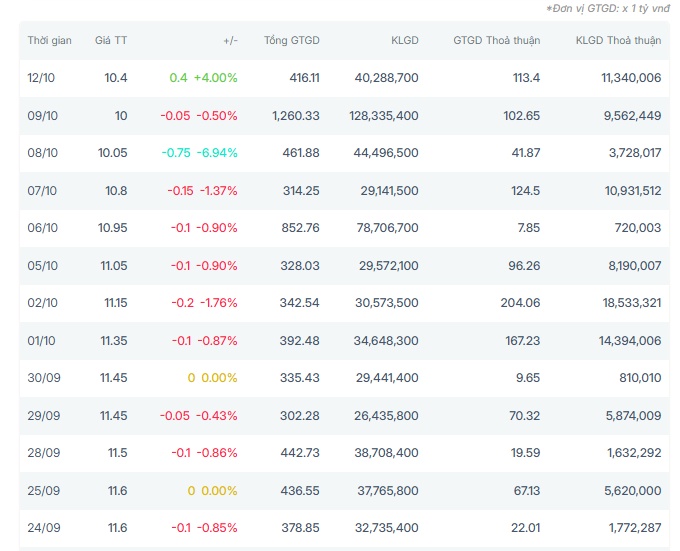Click price 11.35 in 01/10 row

click(114, 341)
